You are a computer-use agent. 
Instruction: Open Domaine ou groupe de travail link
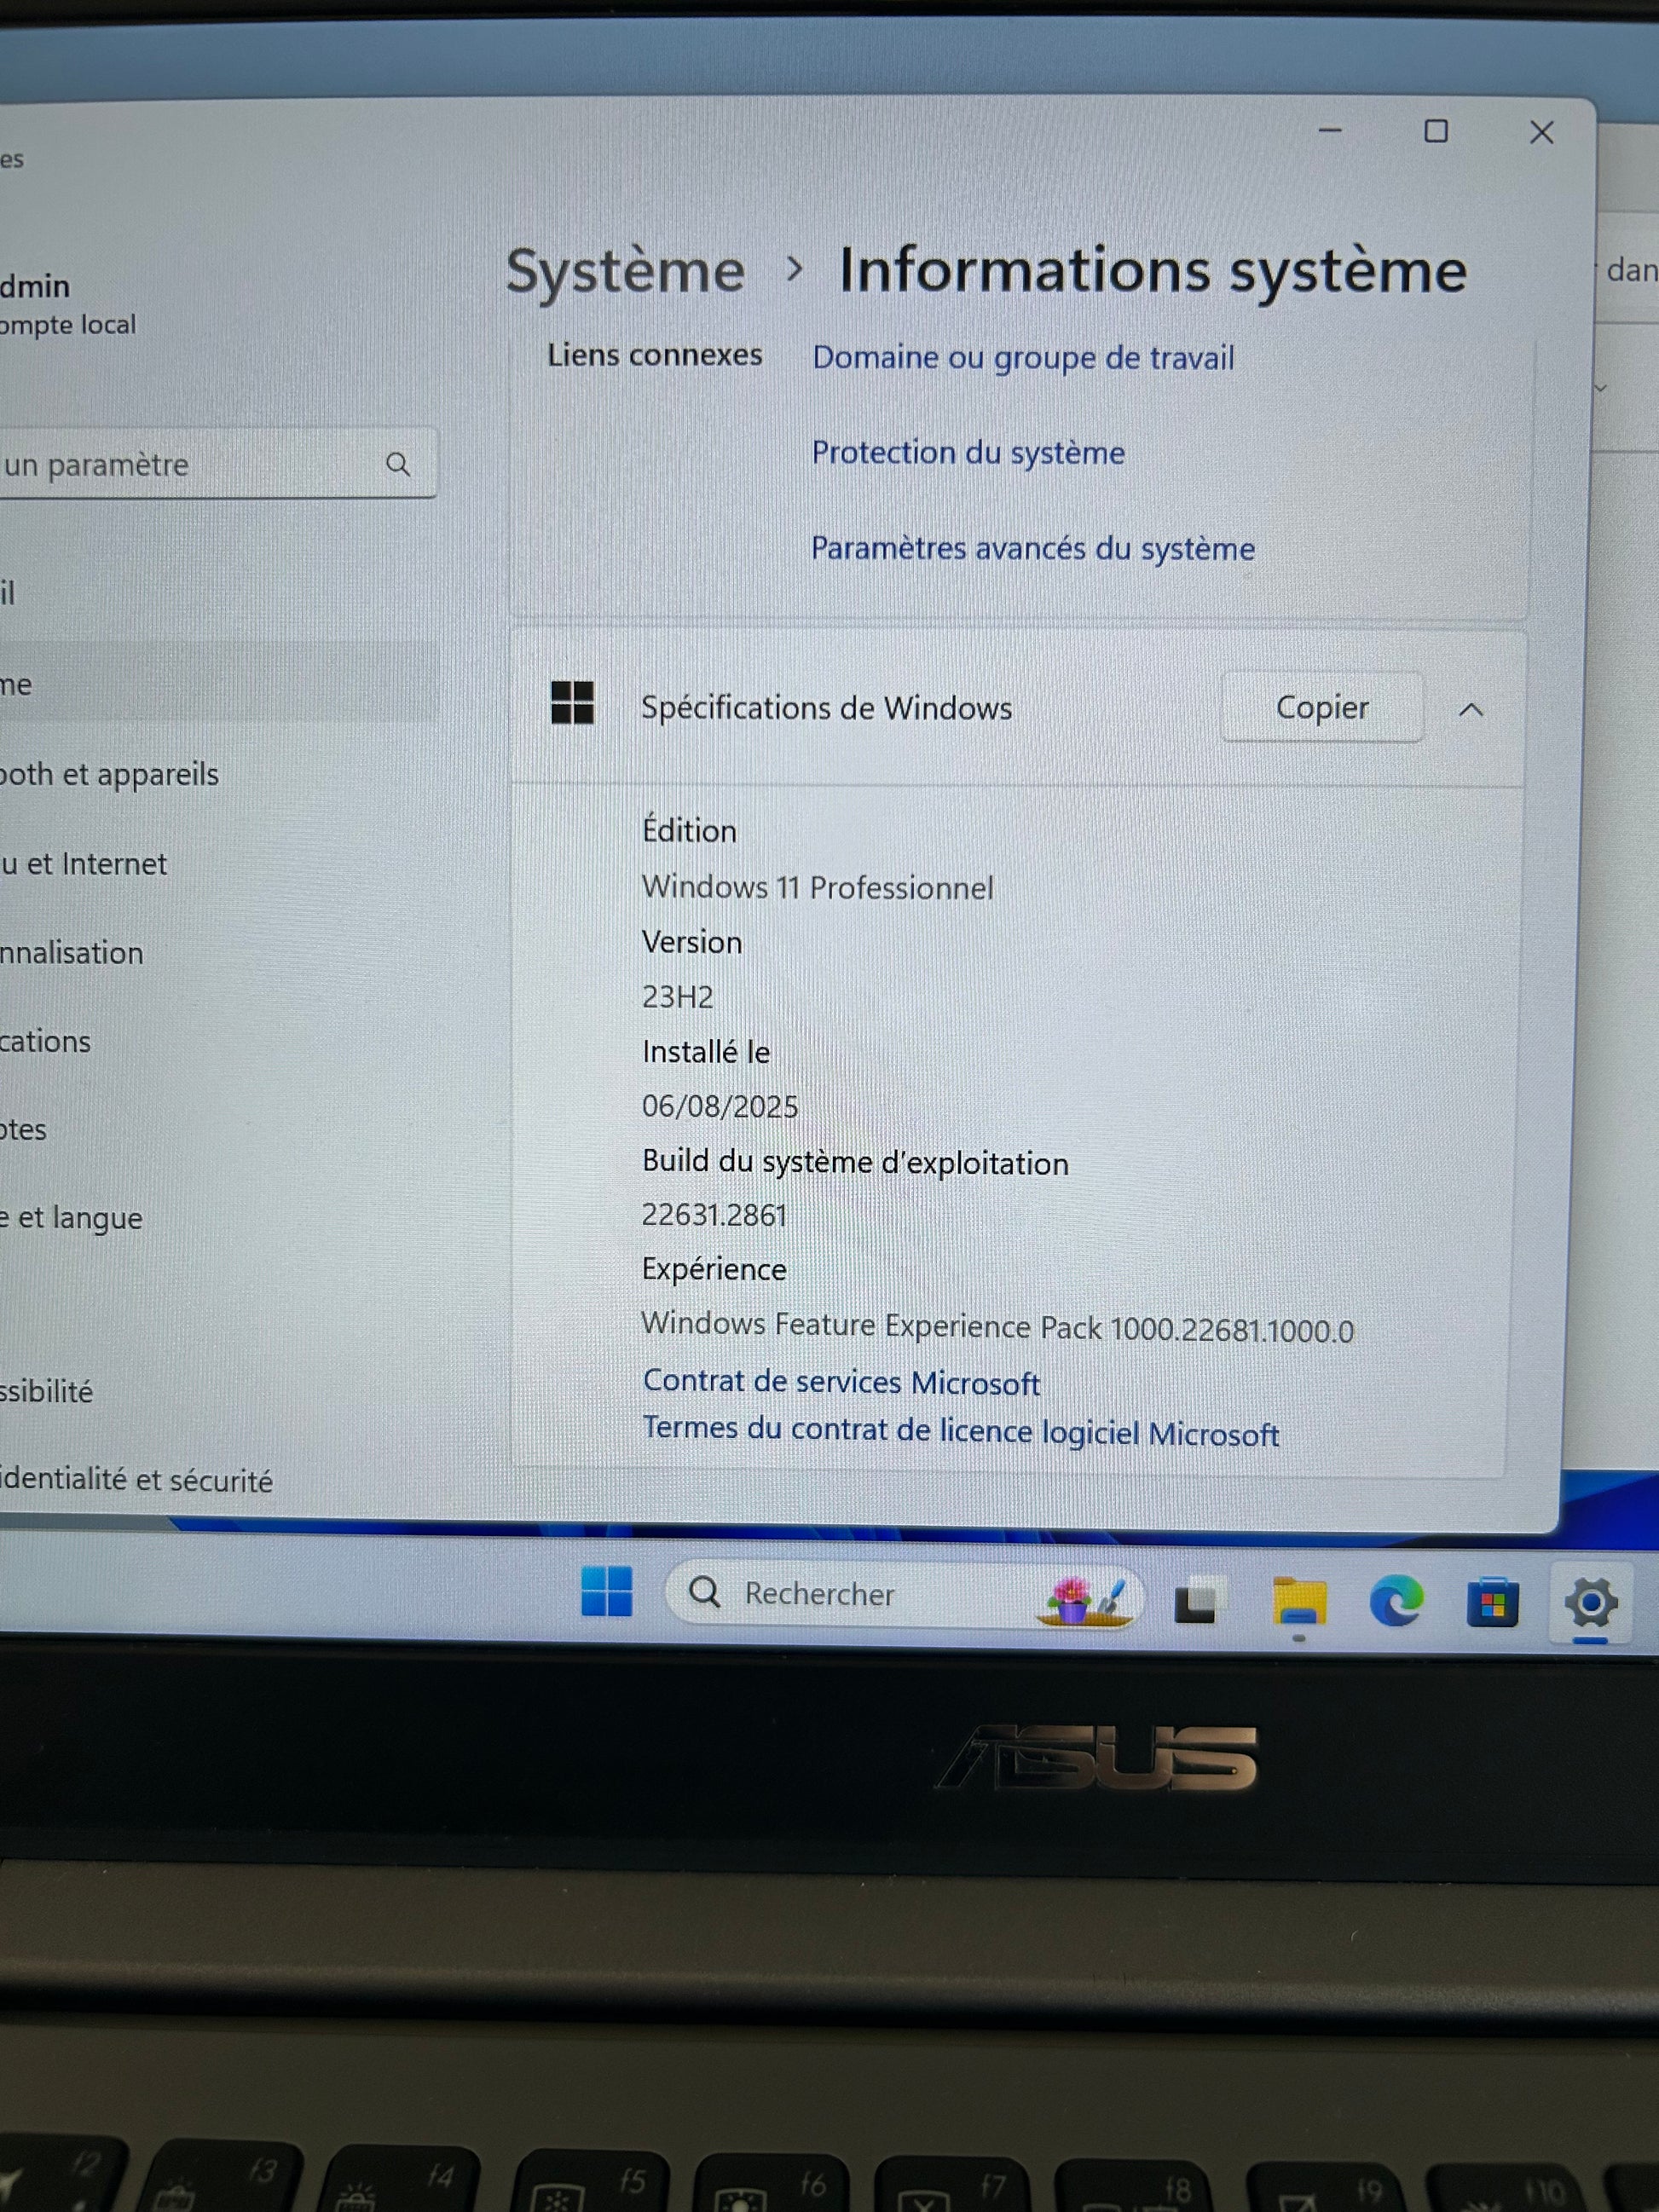[1022, 358]
